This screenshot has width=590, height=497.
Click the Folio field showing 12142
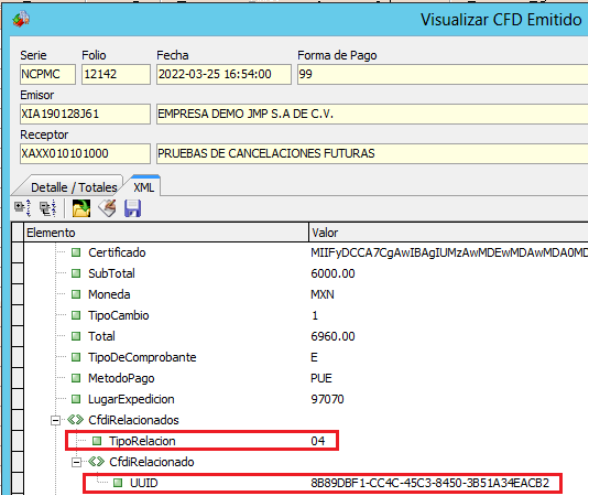click(116, 74)
